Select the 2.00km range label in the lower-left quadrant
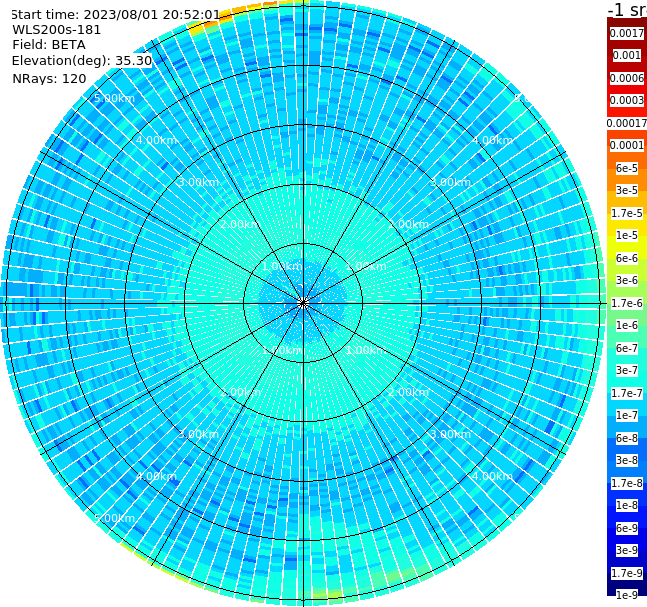This screenshot has width=647, height=607. [x=241, y=392]
